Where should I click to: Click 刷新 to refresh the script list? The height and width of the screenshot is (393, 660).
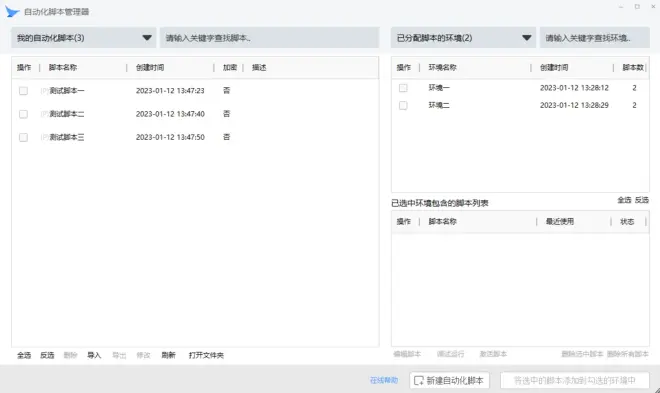coord(168,355)
